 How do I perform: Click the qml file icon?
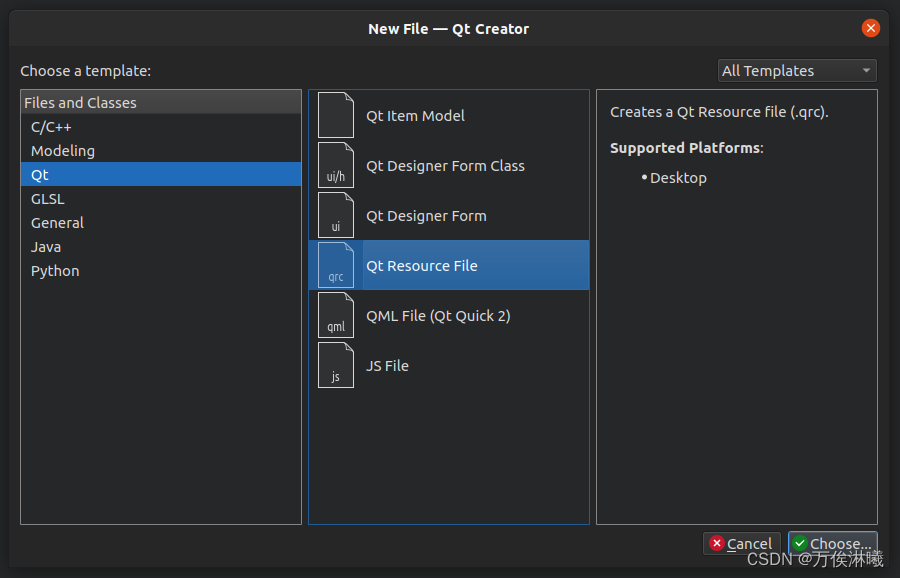tap(336, 315)
